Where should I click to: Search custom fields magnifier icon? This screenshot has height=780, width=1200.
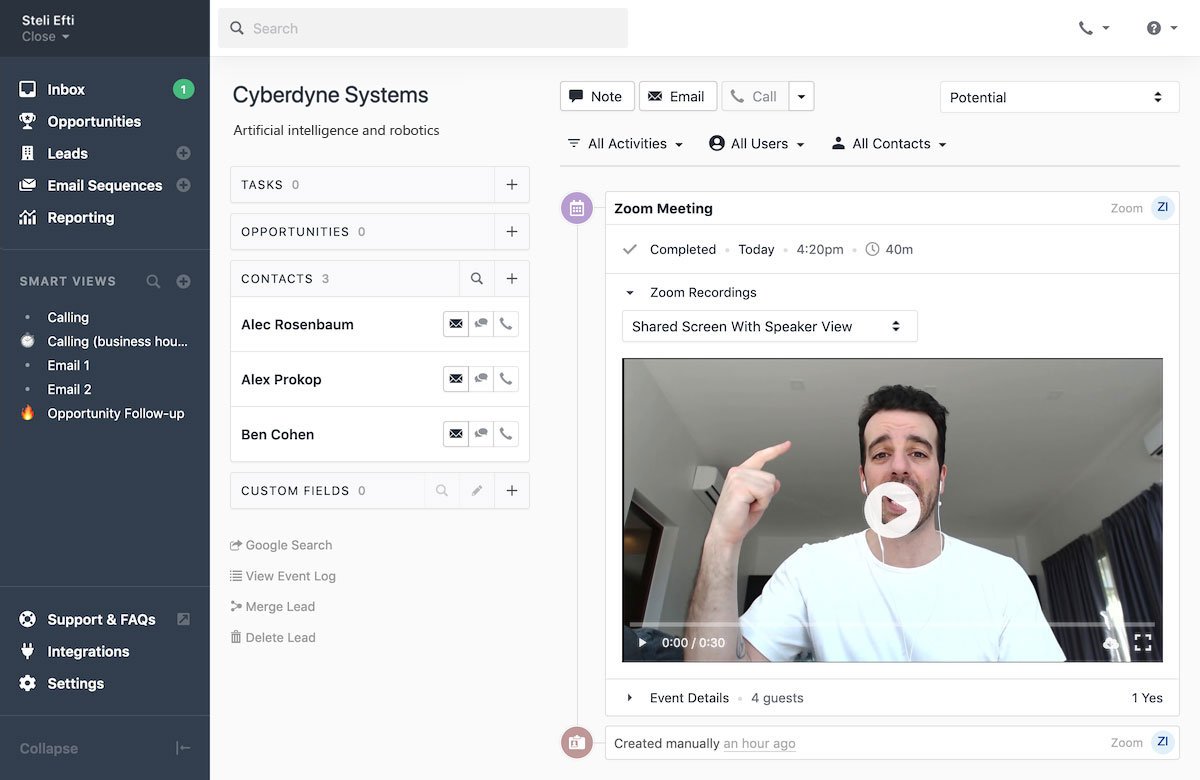[442, 491]
